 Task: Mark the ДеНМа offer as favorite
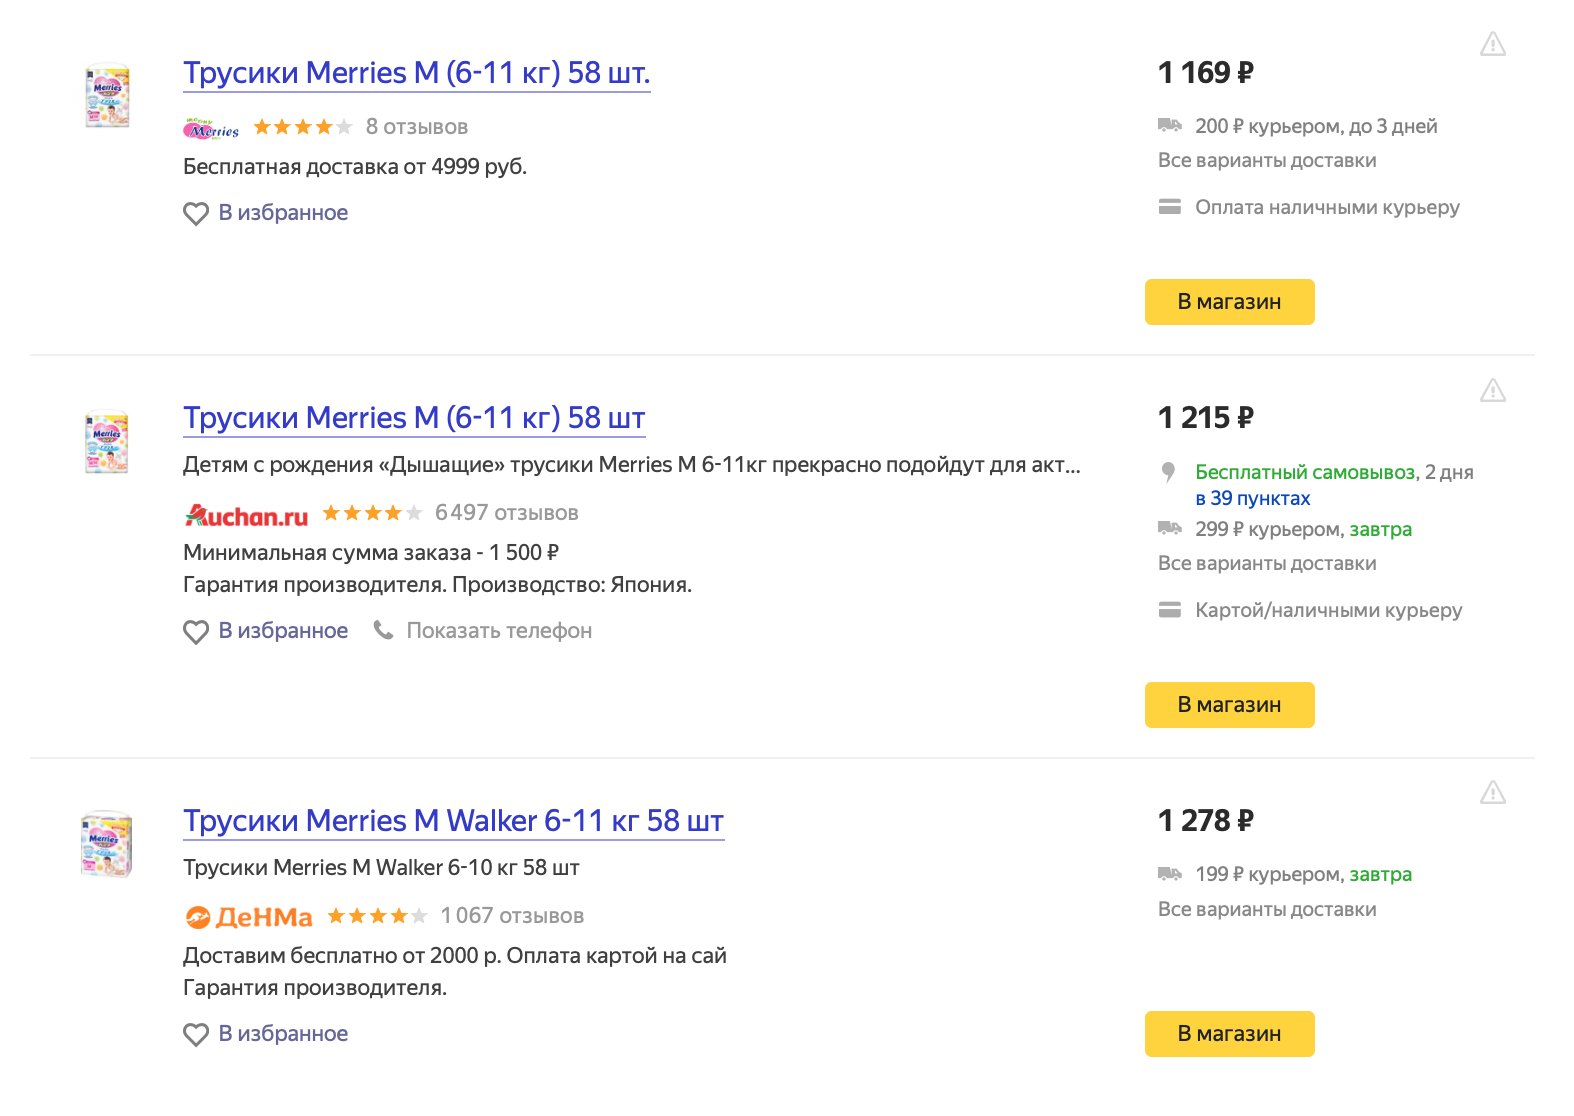click(x=266, y=1034)
